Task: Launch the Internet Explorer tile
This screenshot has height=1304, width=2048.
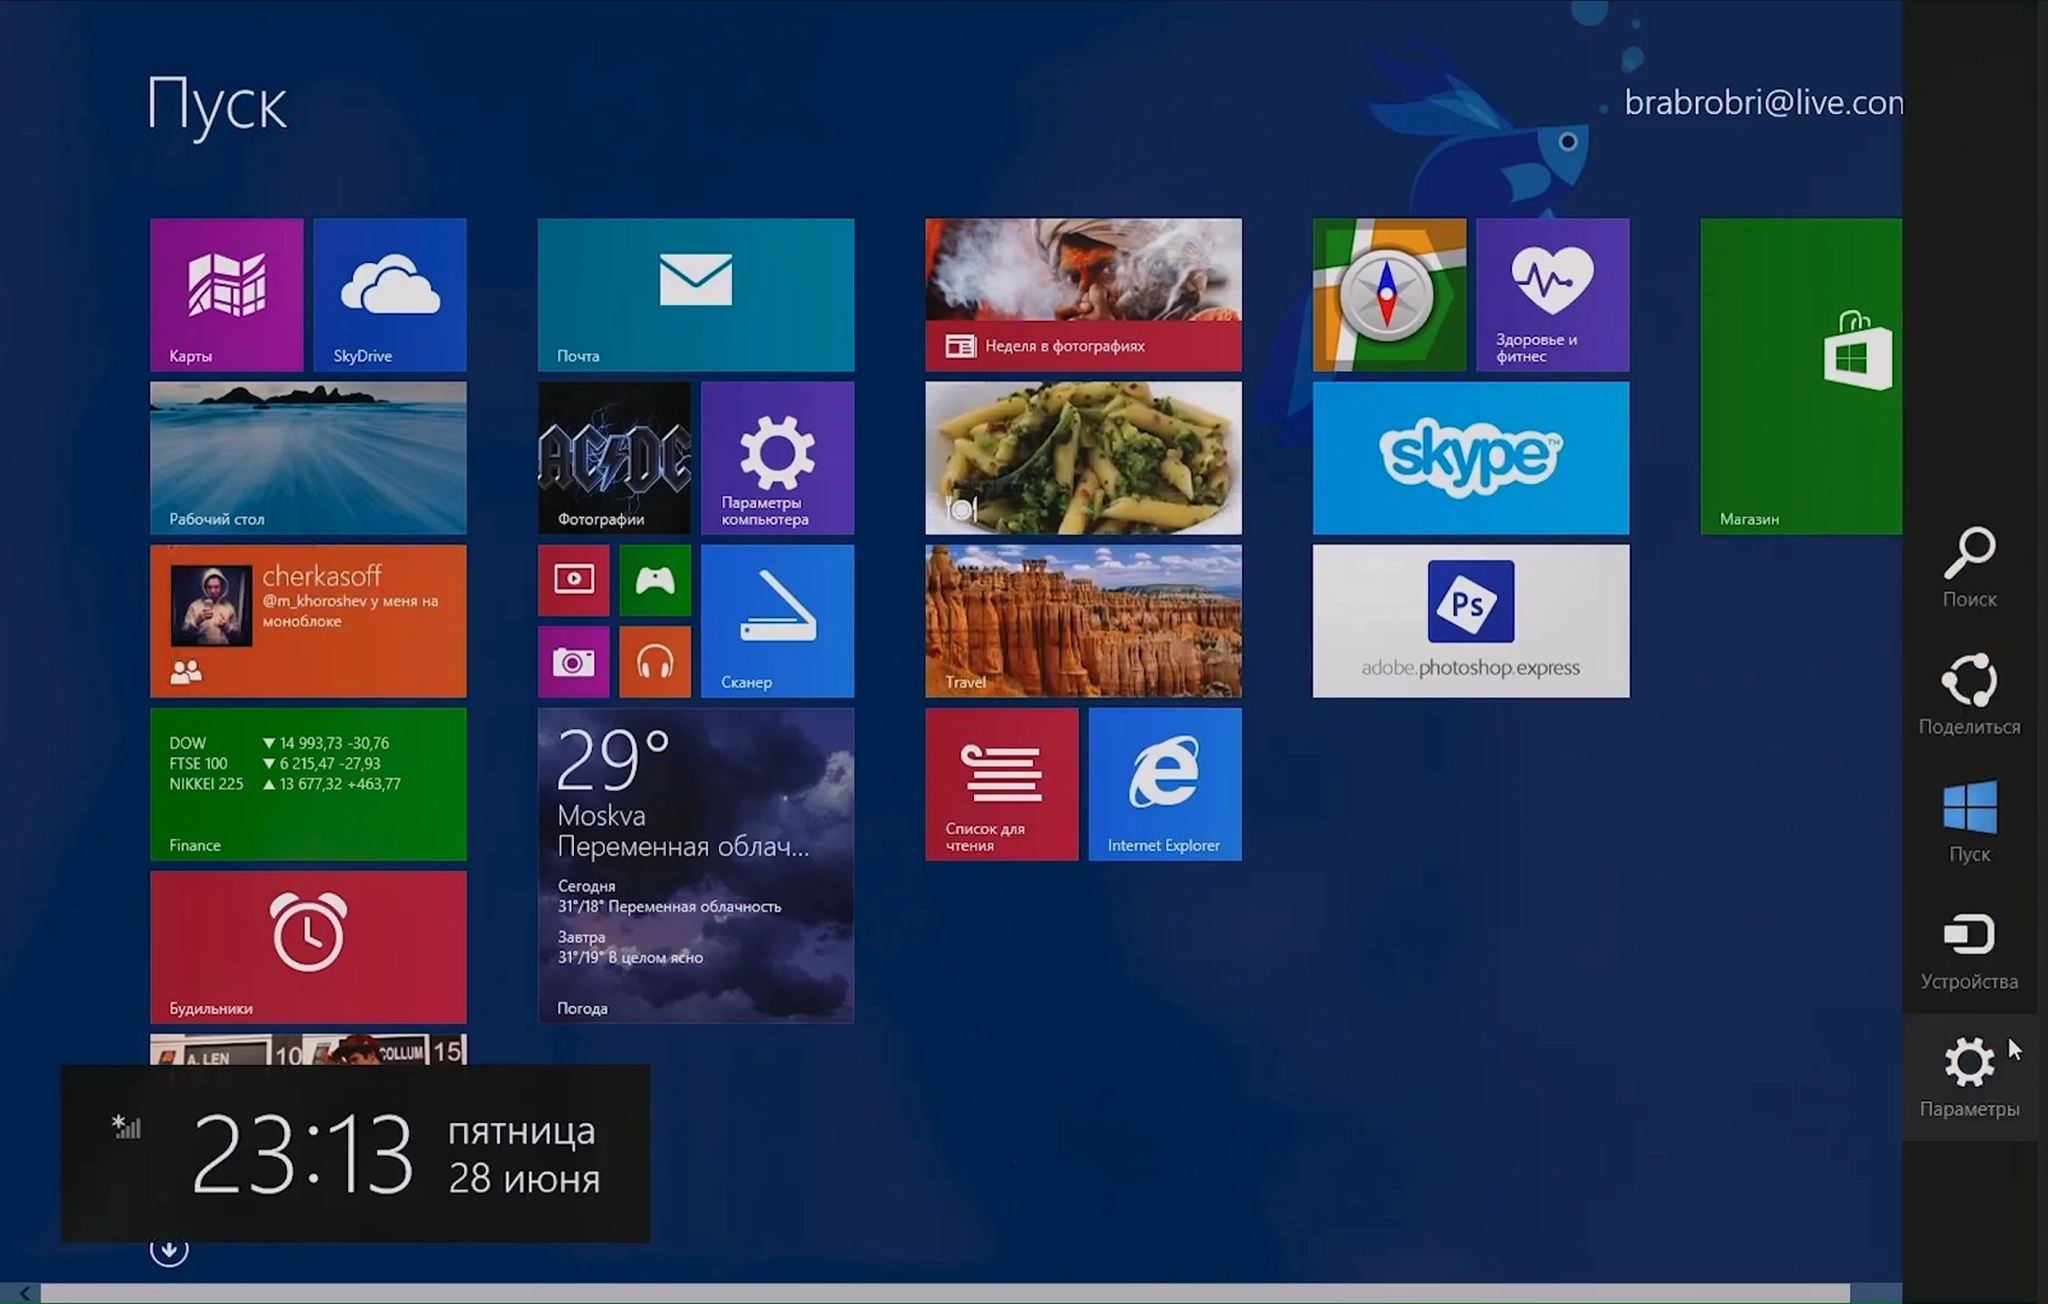Action: [x=1164, y=784]
